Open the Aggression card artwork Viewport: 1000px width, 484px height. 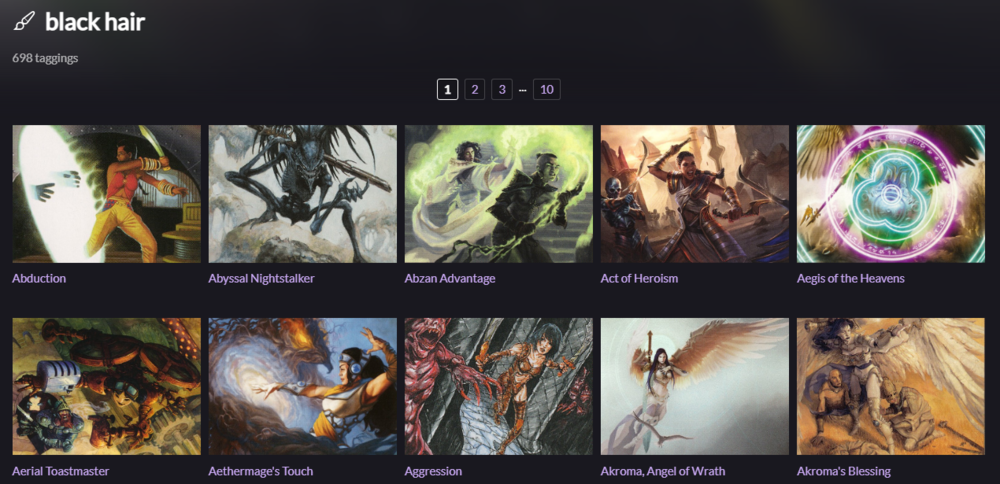click(x=499, y=386)
